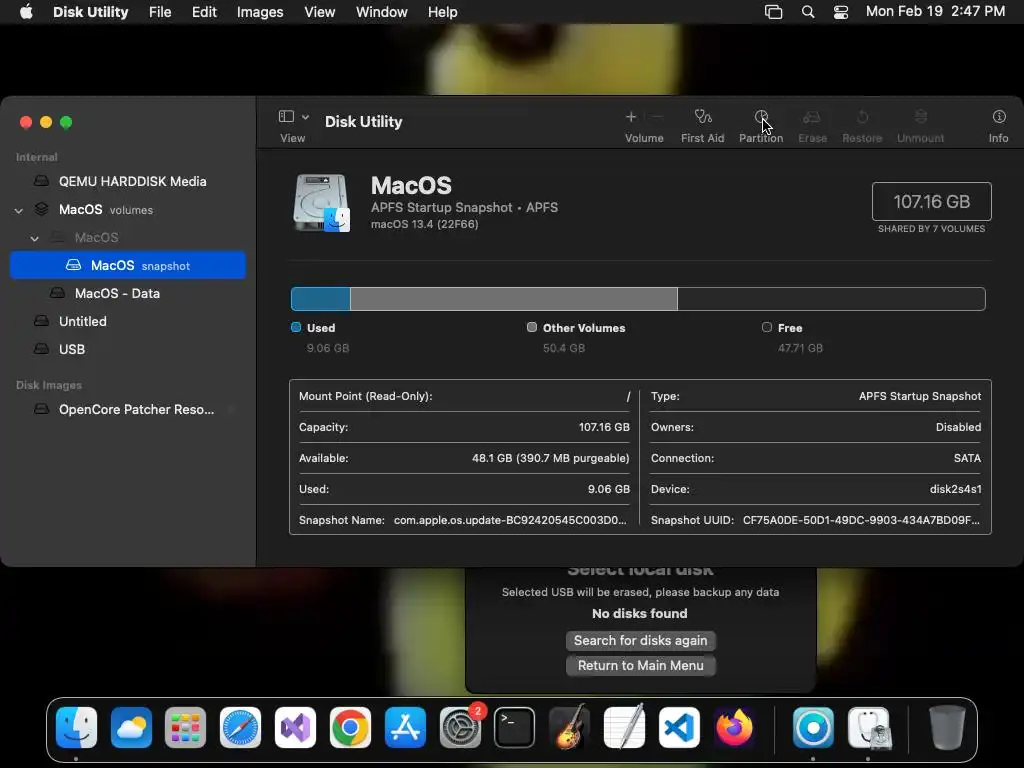Collapse the greyed MacOS volume group
This screenshot has width=1024, height=768.
coord(35,238)
